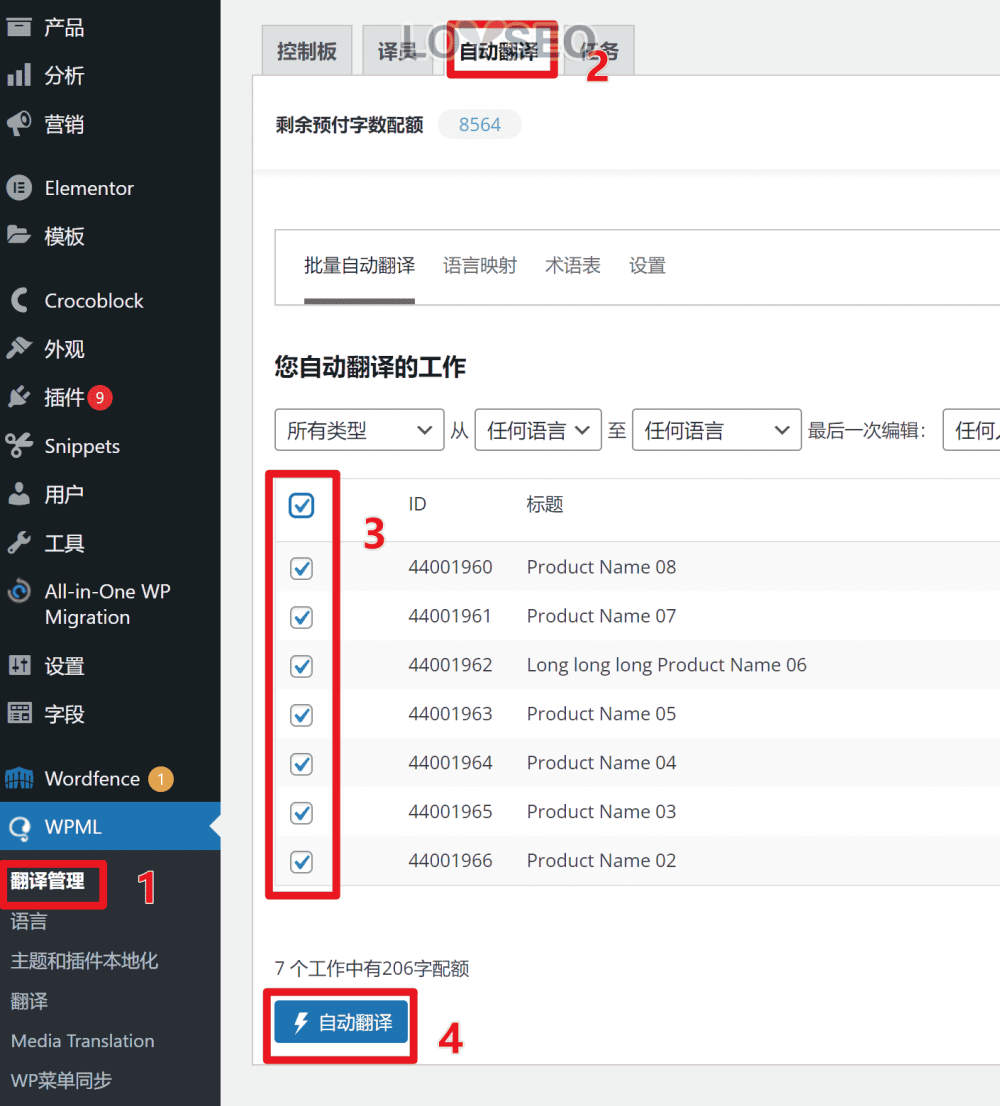Select the 设置 sub-tab in translation panel
Image resolution: width=1000 pixels, height=1106 pixels.
click(x=647, y=266)
